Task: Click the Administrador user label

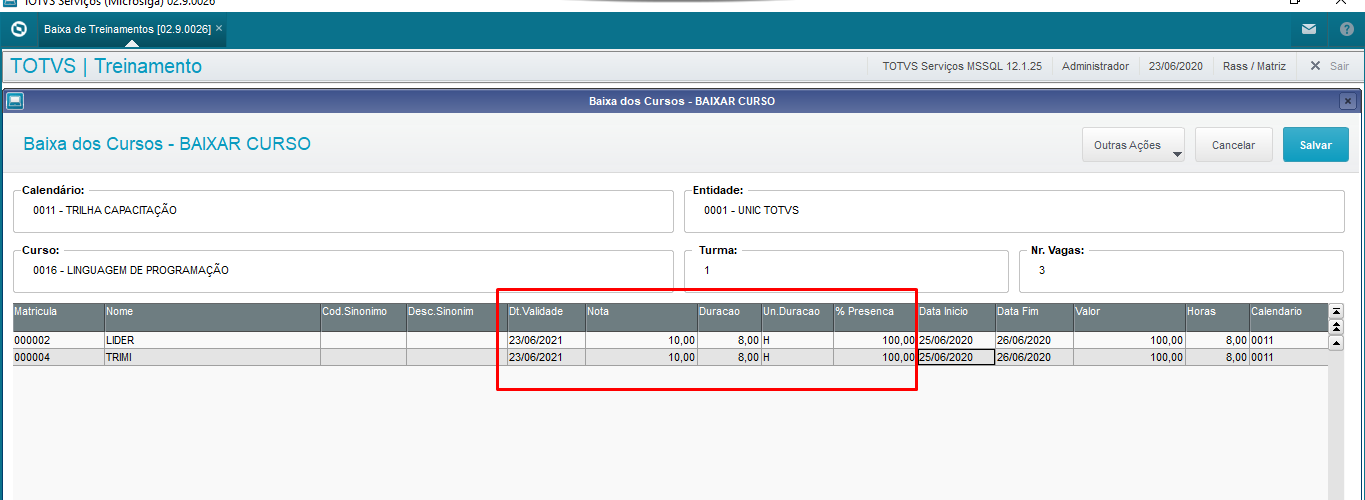Action: pyautogui.click(x=1095, y=66)
